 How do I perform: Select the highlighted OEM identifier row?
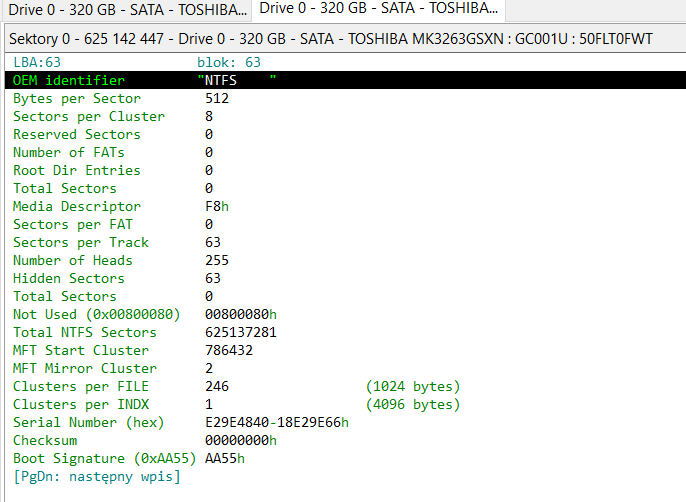click(x=345, y=80)
